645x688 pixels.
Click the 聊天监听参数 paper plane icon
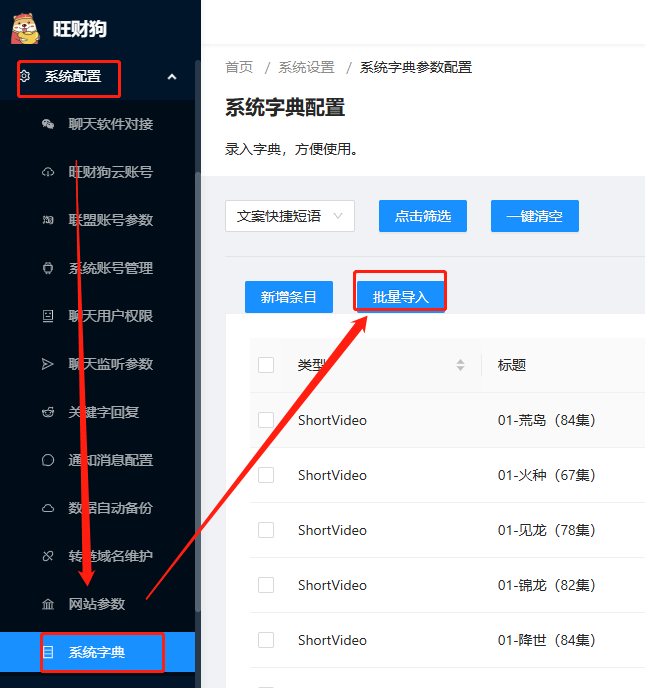pyautogui.click(x=48, y=365)
